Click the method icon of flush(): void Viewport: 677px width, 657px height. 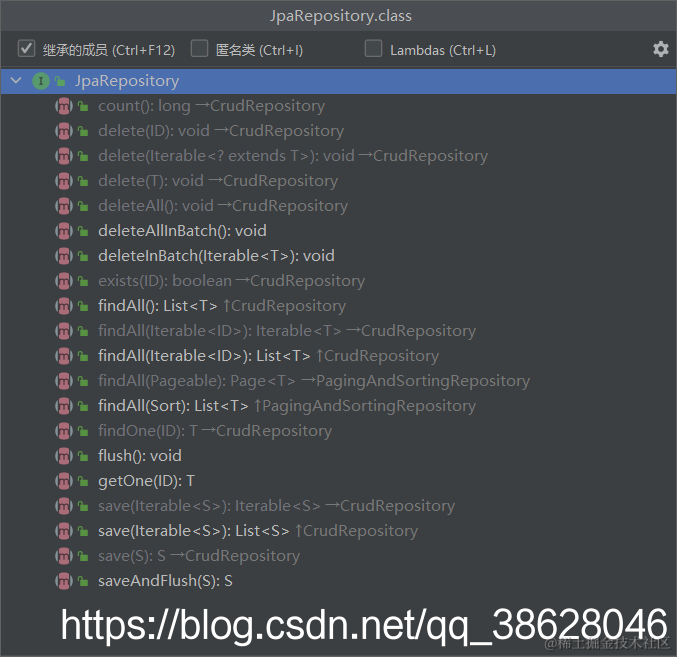tap(63, 456)
